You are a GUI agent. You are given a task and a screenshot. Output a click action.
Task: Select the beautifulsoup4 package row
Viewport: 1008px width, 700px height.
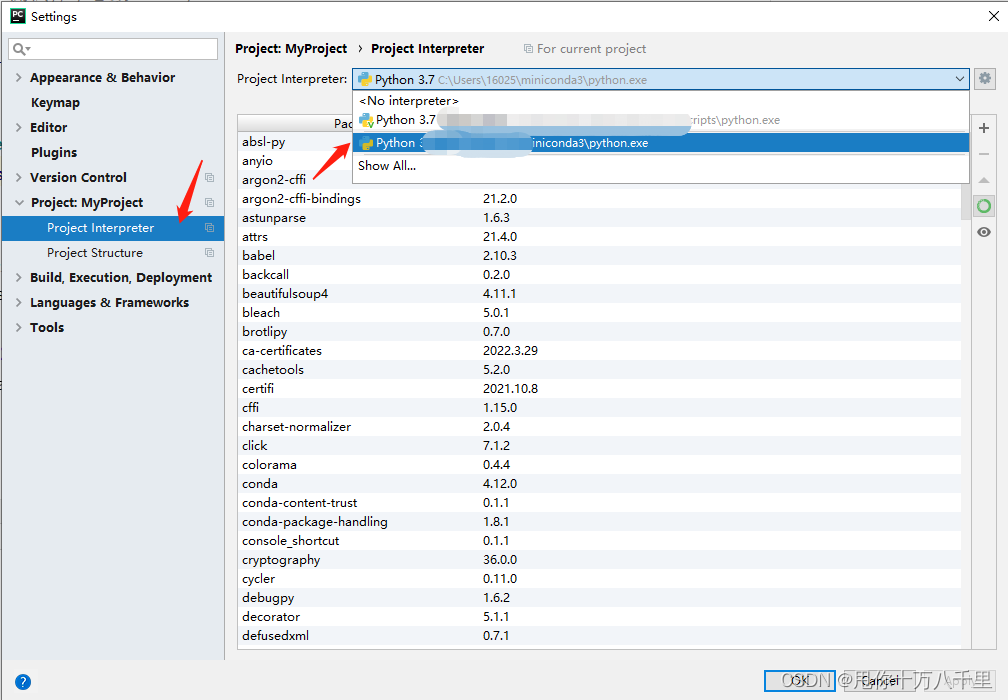(599, 294)
